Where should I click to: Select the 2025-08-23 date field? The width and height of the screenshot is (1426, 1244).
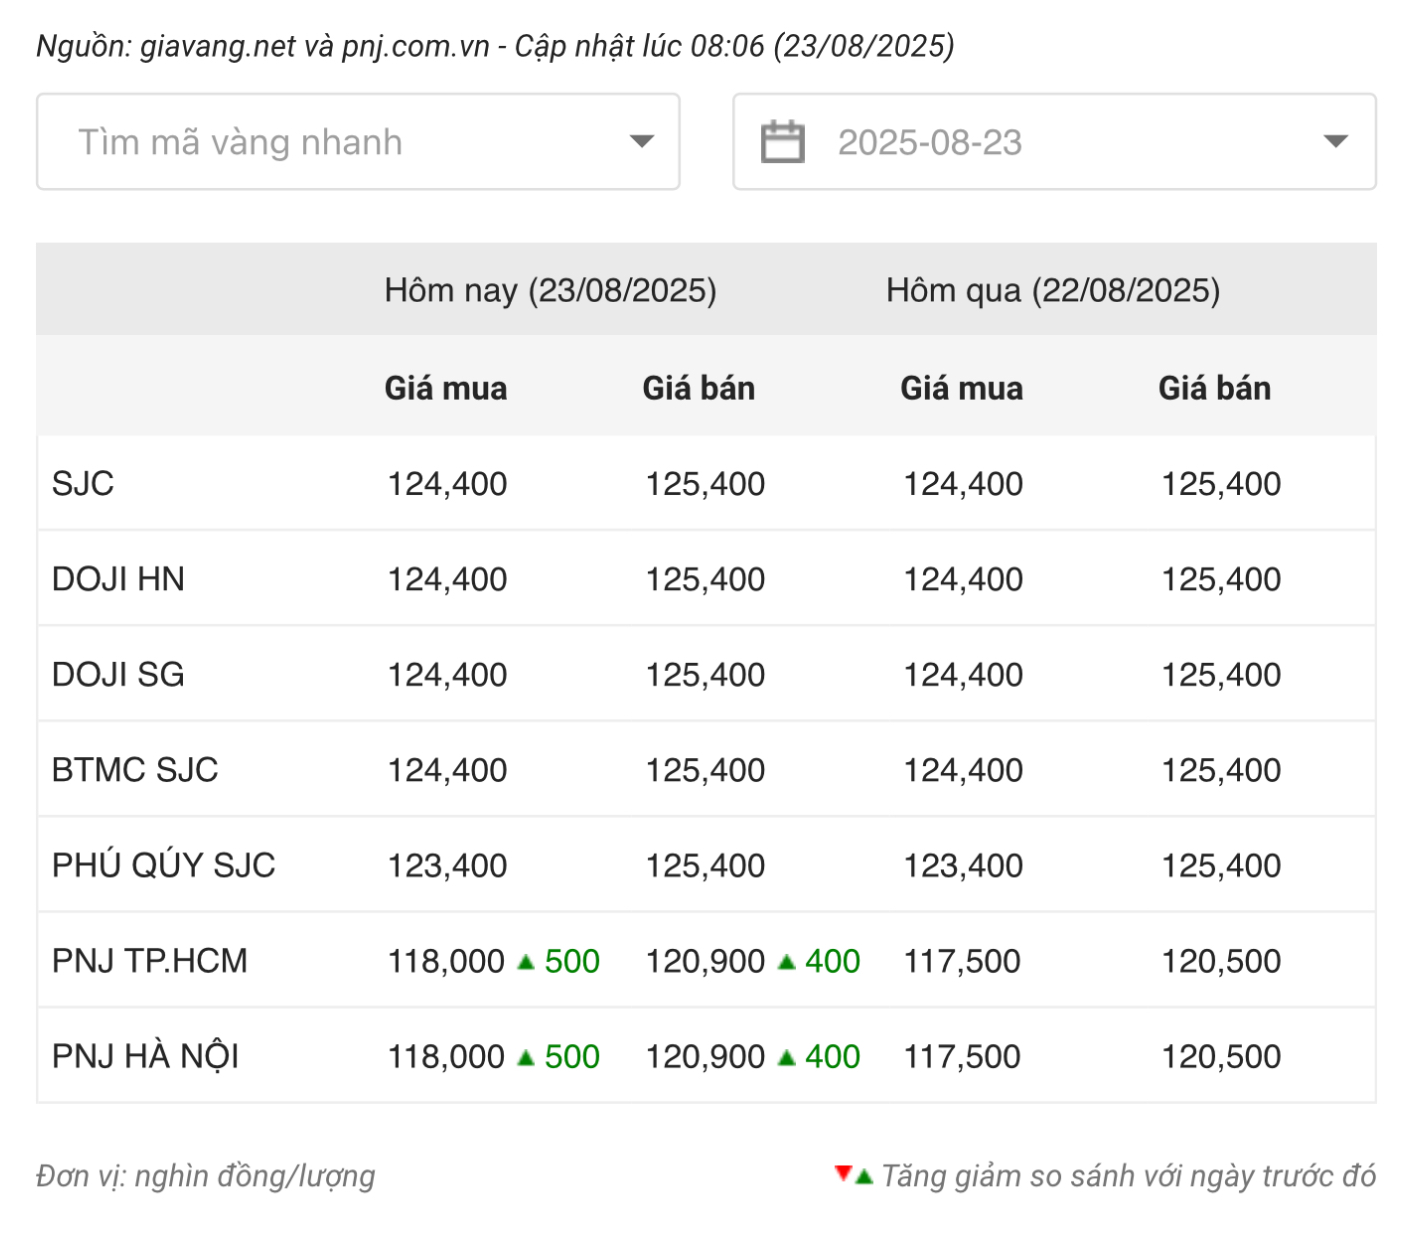(x=929, y=143)
